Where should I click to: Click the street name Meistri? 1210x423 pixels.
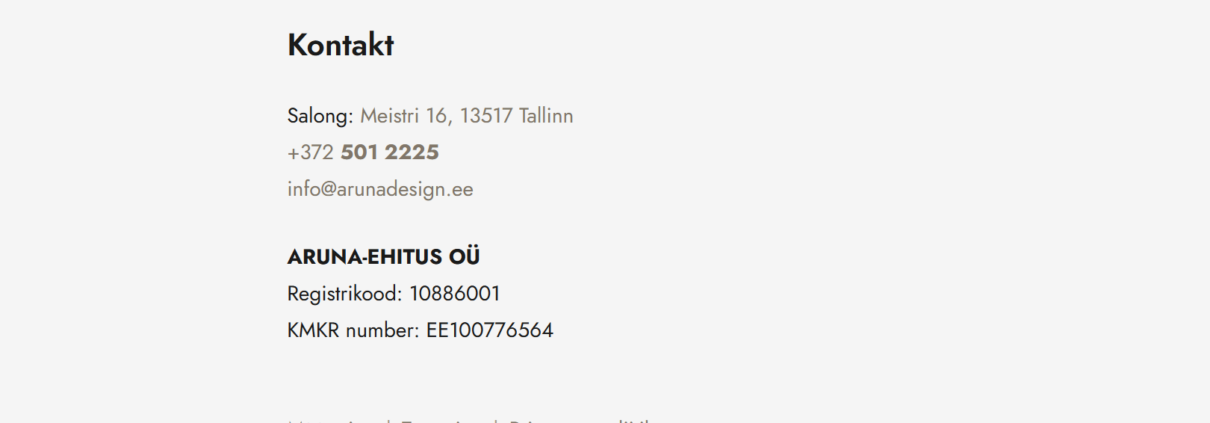pos(390,116)
